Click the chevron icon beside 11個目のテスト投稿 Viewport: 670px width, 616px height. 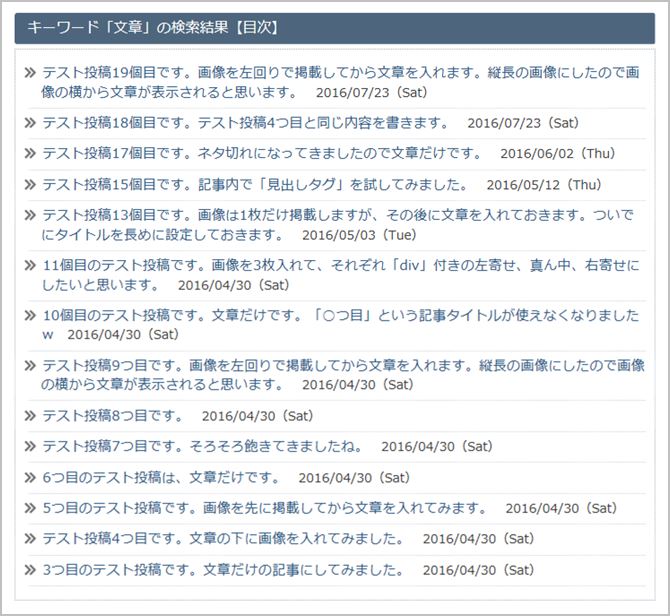(29, 265)
